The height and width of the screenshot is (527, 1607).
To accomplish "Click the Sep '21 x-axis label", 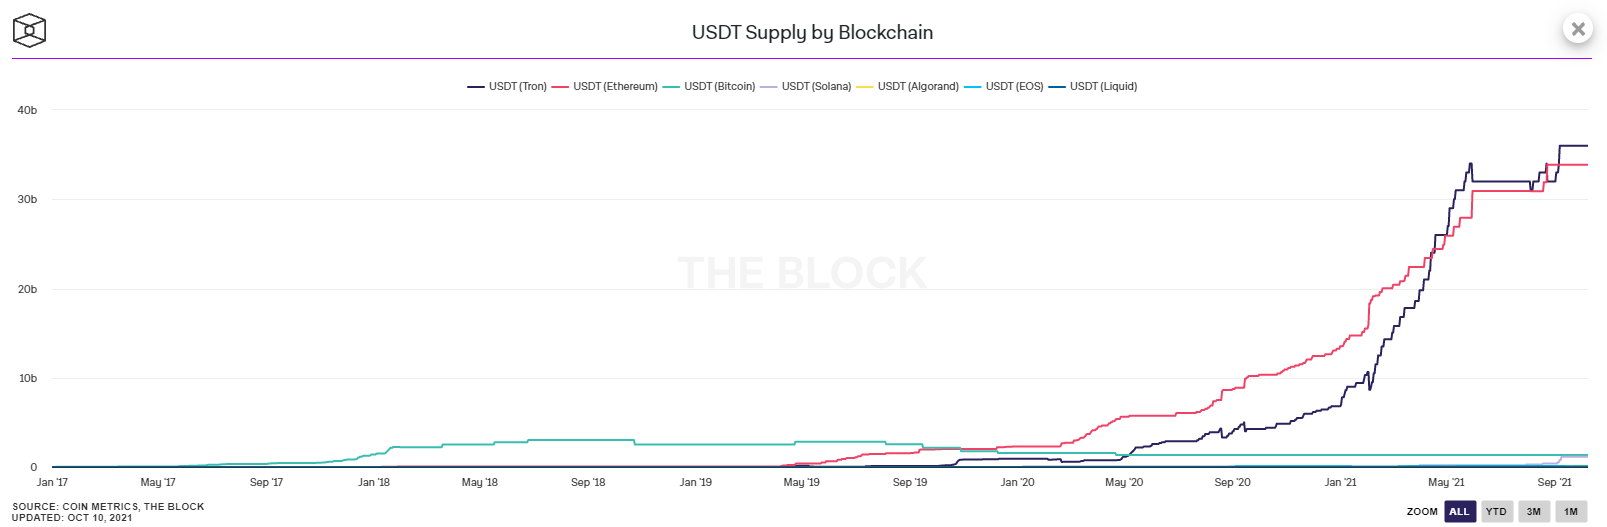I will pos(1554,483).
